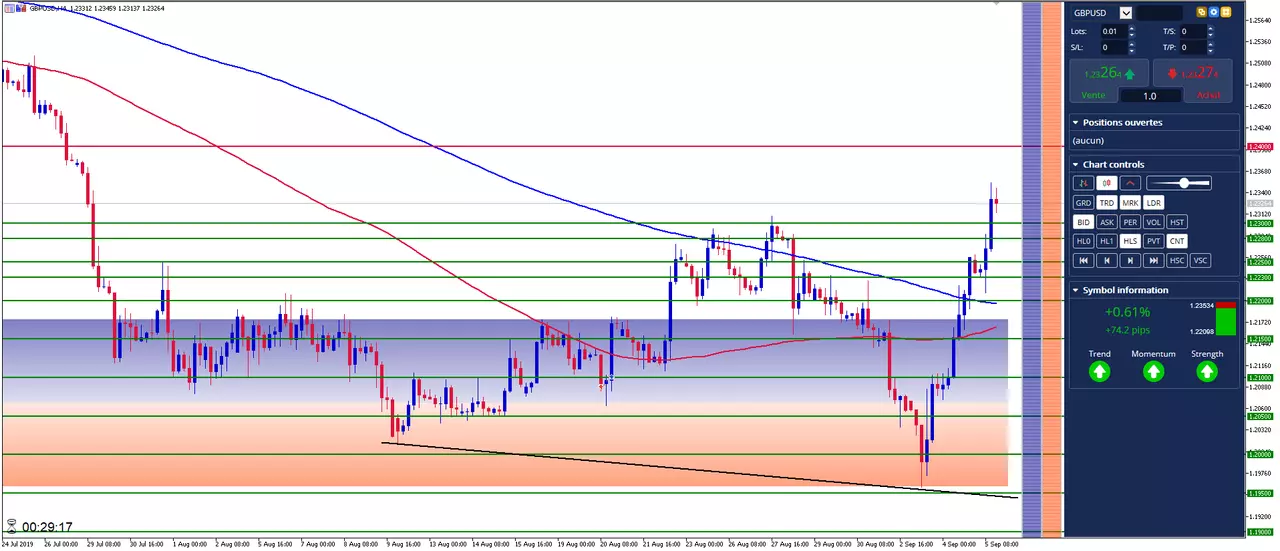Click the 1.23534 daily high value
This screenshot has width=1280, height=551.
click(x=1201, y=305)
